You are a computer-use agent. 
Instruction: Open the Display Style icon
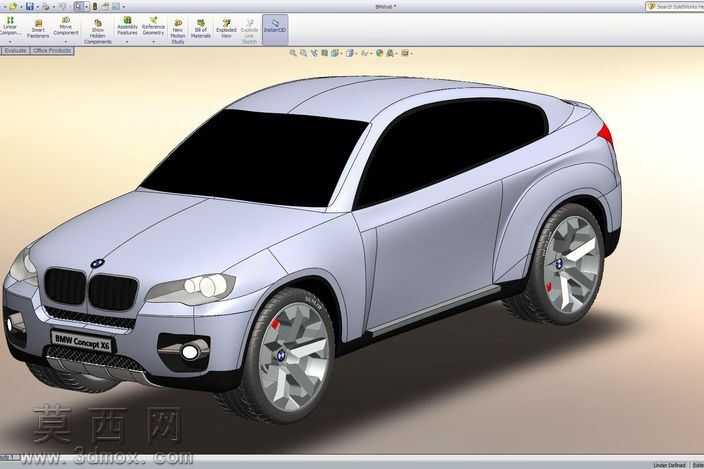pos(350,53)
